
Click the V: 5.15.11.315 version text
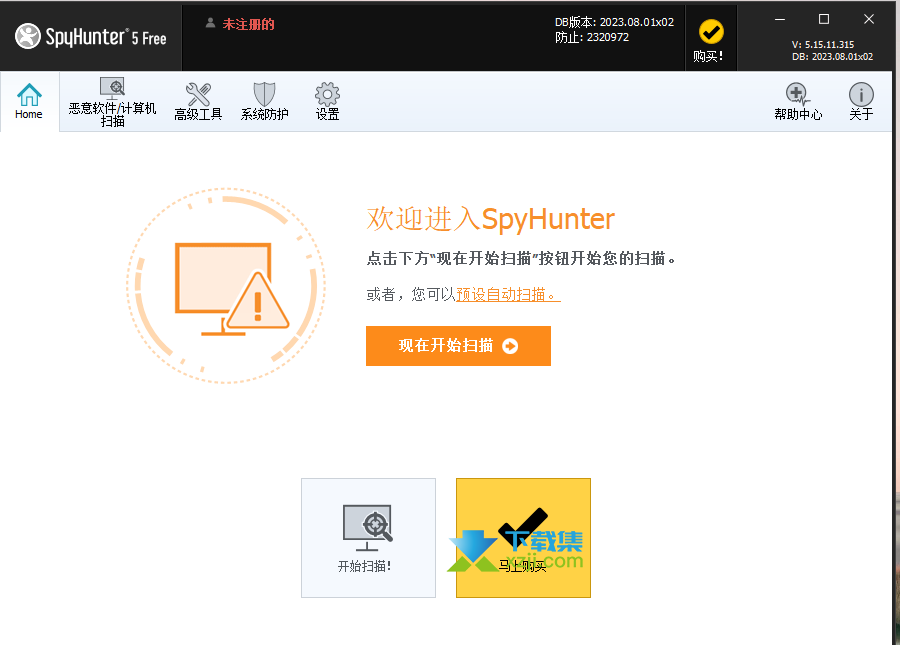[823, 44]
